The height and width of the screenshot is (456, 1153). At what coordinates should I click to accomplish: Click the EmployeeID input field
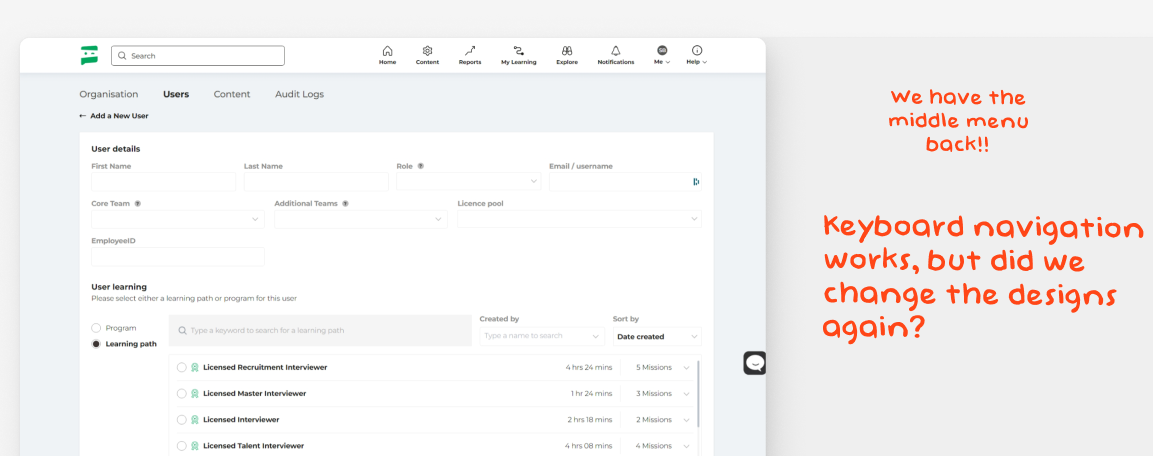click(x=177, y=257)
